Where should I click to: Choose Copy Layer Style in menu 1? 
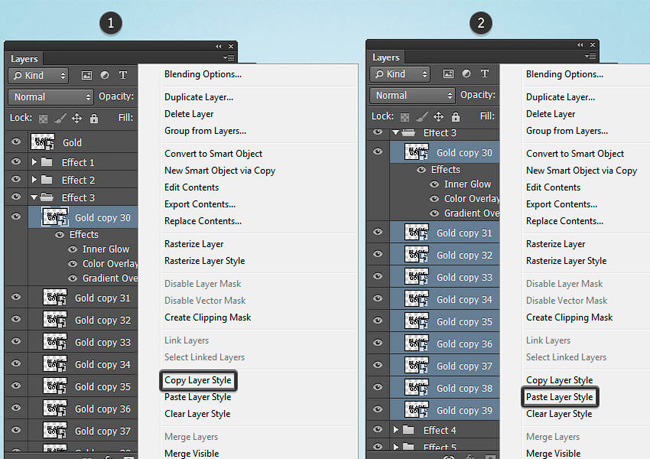point(198,380)
